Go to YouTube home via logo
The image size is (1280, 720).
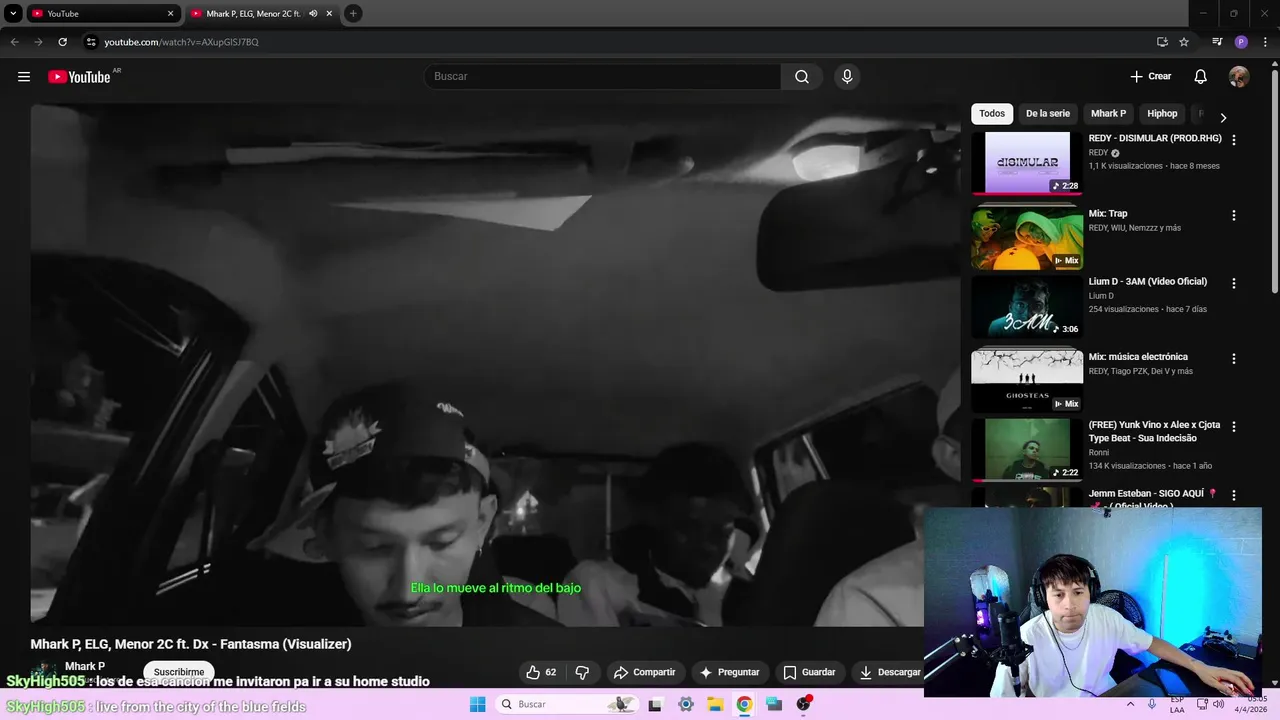point(79,77)
